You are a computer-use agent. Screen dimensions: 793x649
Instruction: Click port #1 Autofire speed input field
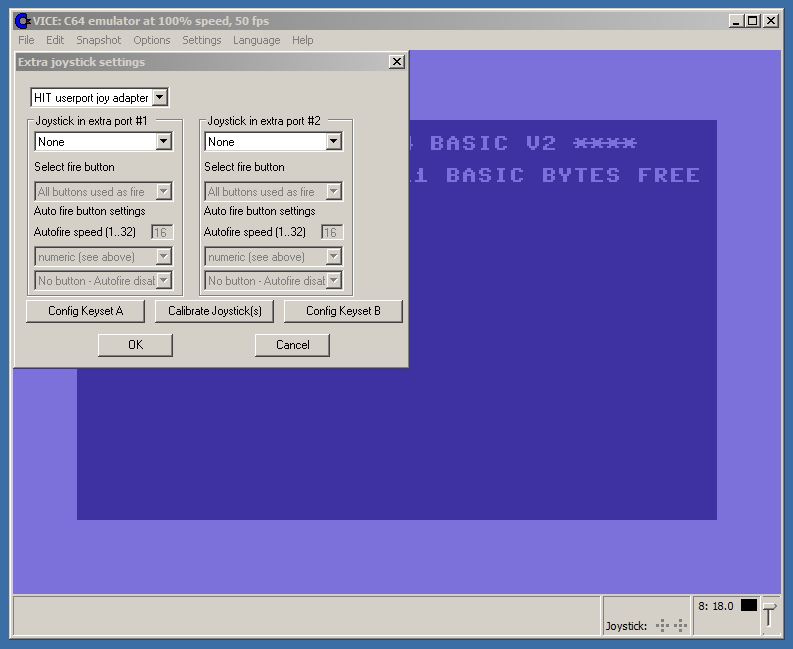point(161,232)
